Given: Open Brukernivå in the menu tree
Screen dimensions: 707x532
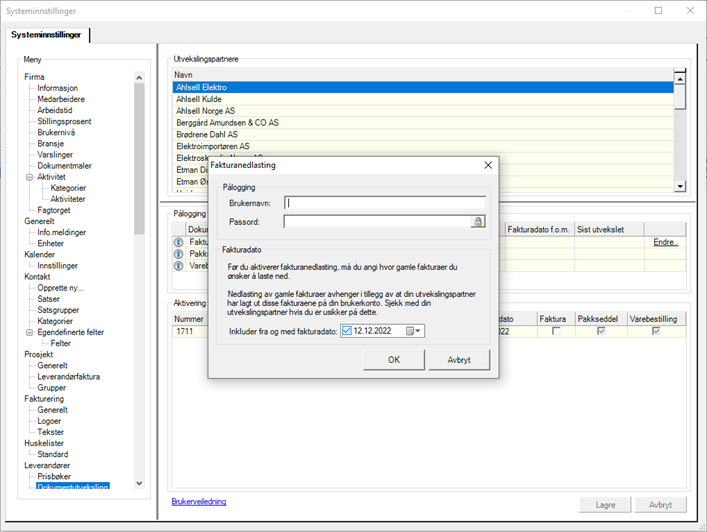Looking at the screenshot, I should click(x=56, y=133).
